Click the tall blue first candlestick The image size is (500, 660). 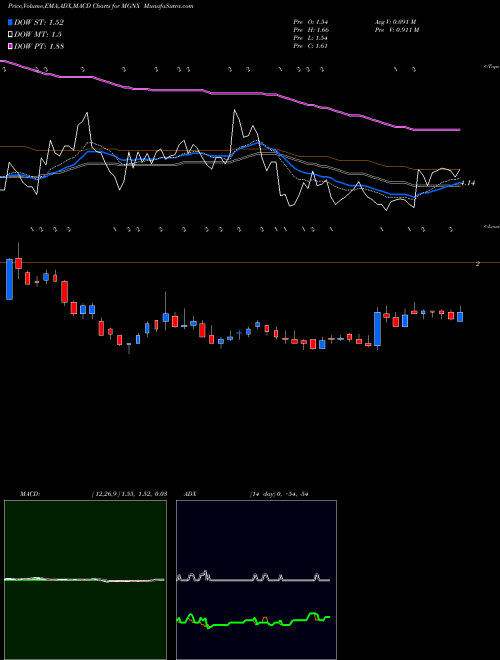(9, 279)
